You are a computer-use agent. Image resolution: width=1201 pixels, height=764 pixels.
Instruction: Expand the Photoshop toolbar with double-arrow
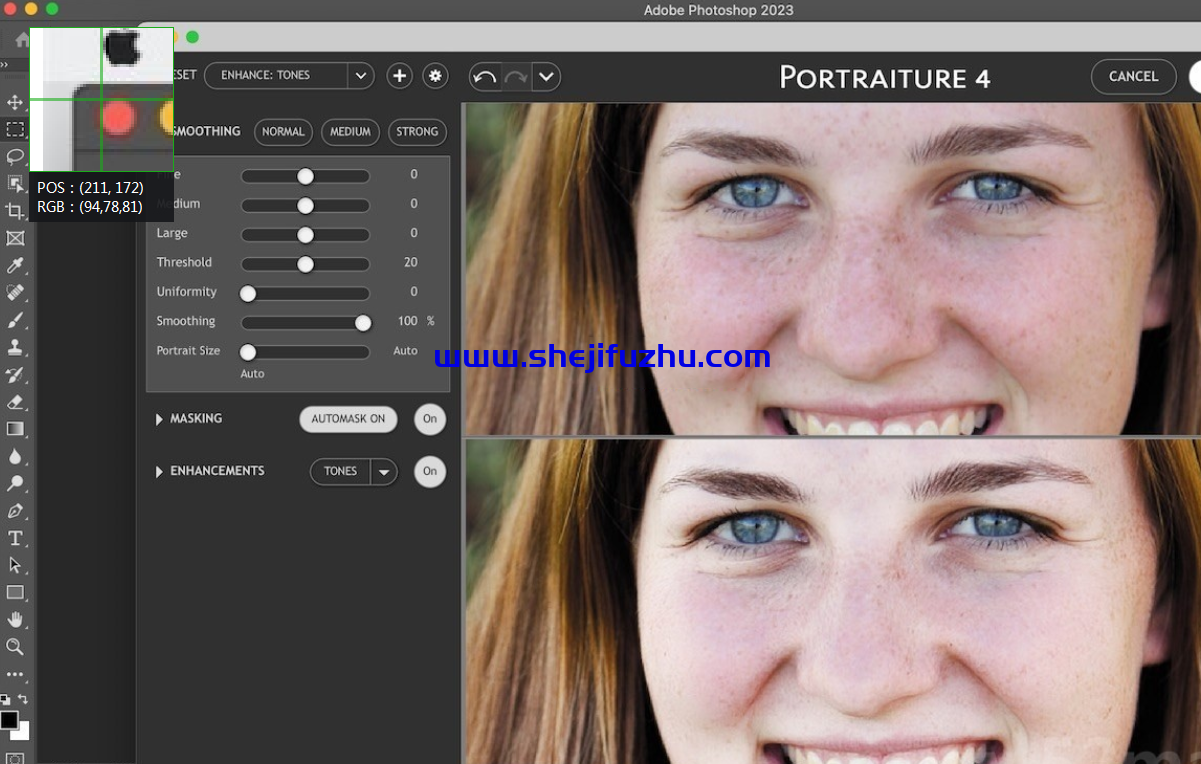4,64
